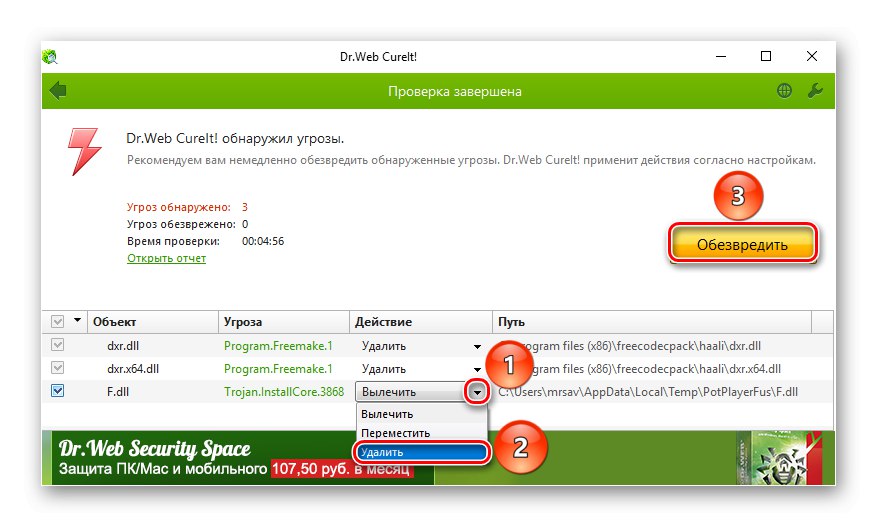
Task: Close the Dr.Web CureIt! window
Action: pyautogui.click(x=812, y=56)
